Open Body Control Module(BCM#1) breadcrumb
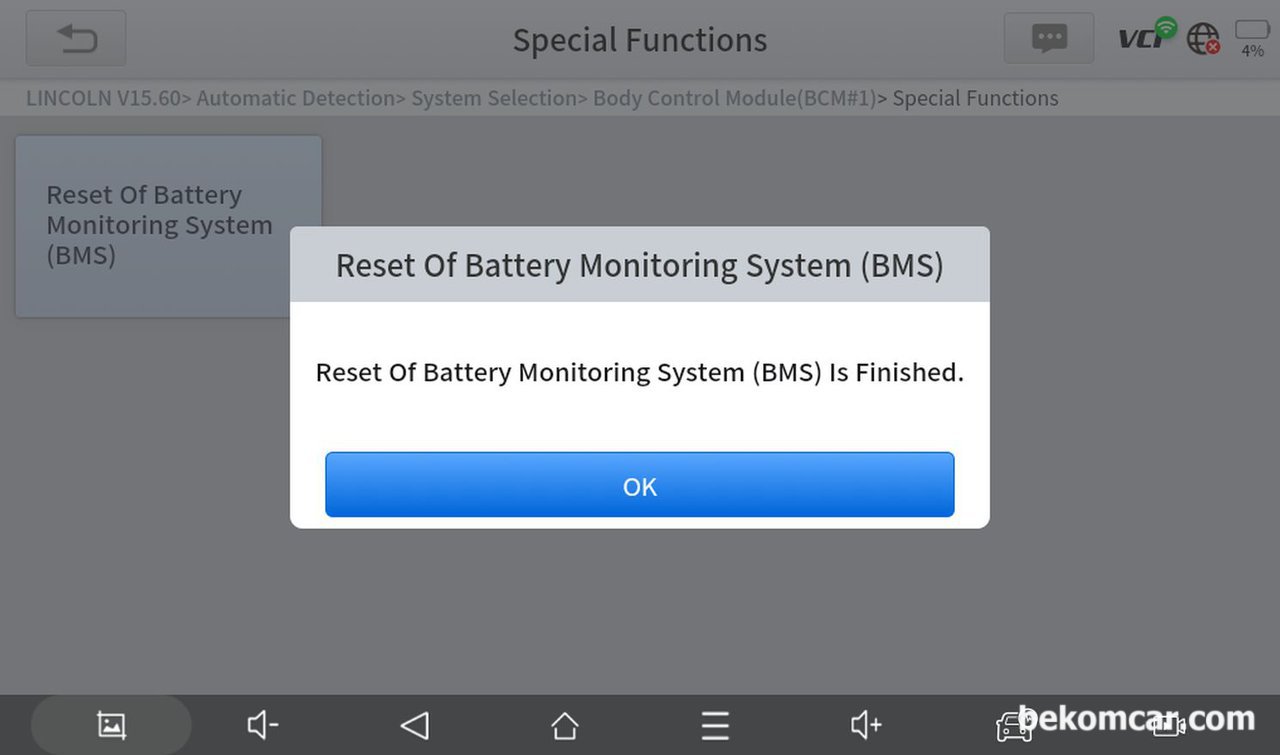This screenshot has width=1280, height=755. click(734, 98)
